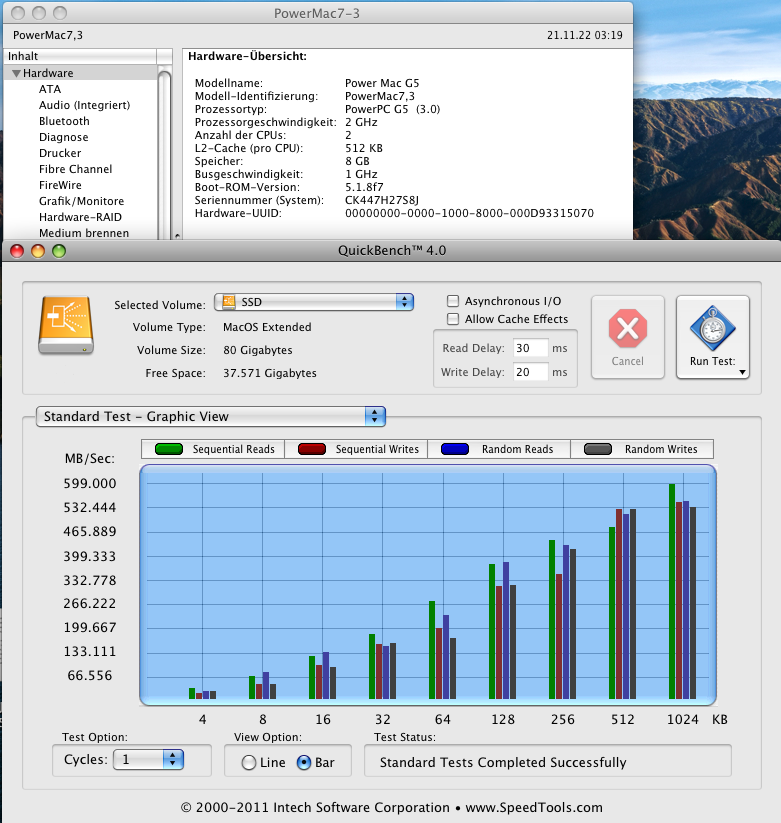781x823 pixels.
Task: Click the red Sequential Writes legend swatch
Action: (312, 449)
